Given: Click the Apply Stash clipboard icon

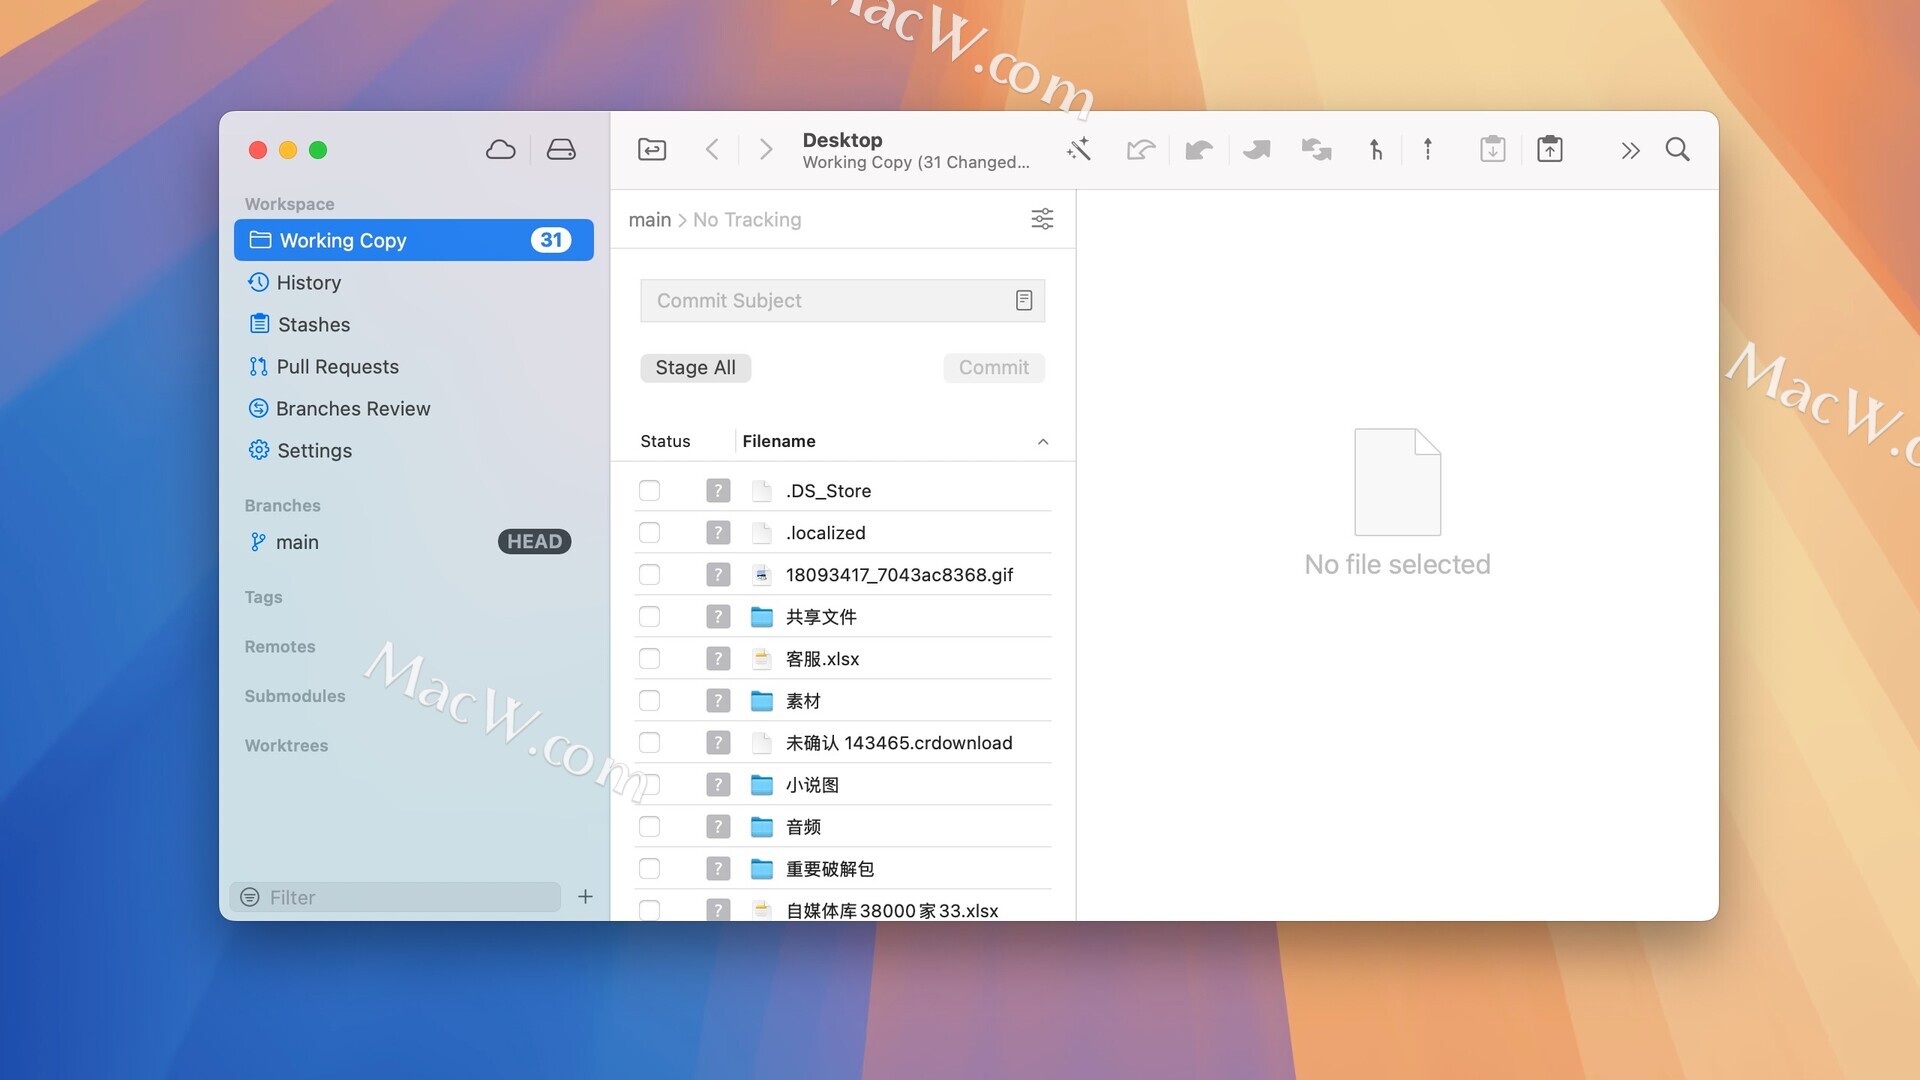Looking at the screenshot, I should (1492, 150).
